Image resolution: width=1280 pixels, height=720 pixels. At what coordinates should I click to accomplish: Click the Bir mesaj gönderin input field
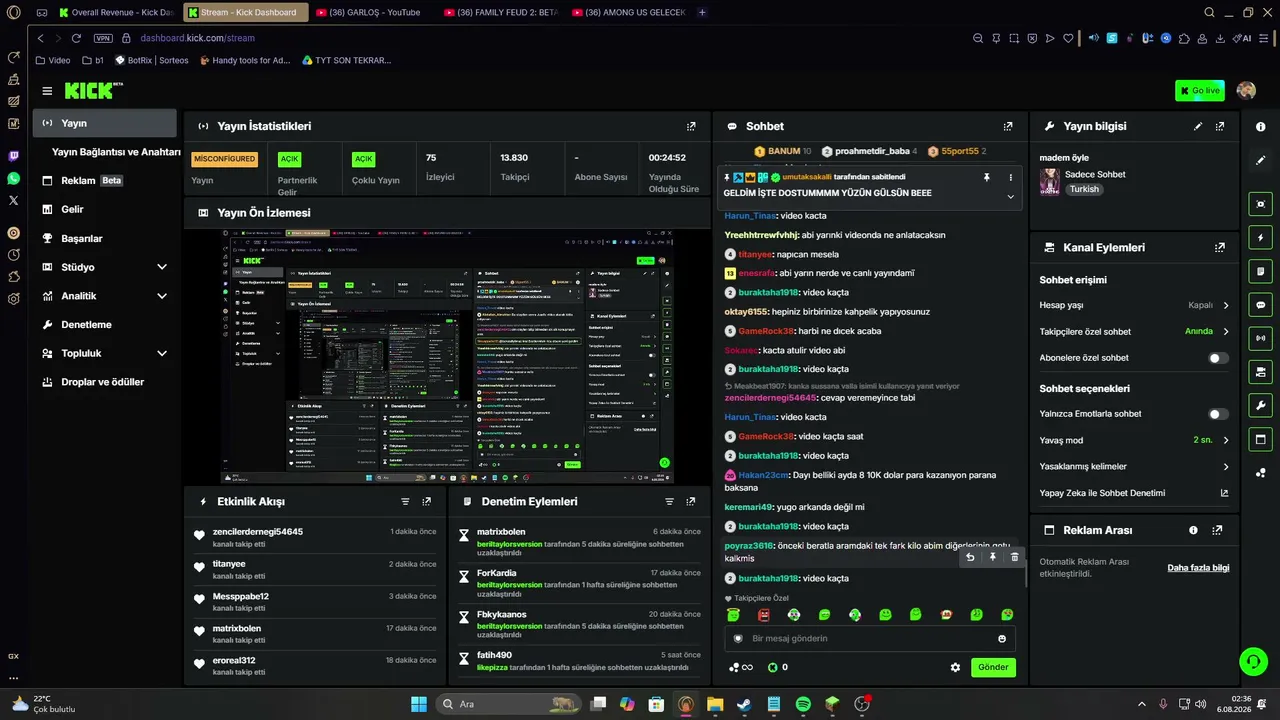(x=870, y=639)
